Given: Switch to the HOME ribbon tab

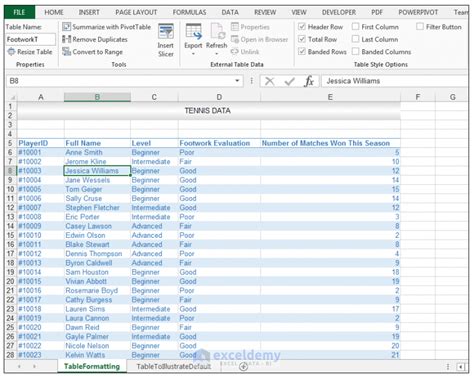Looking at the screenshot, I should click(54, 12).
